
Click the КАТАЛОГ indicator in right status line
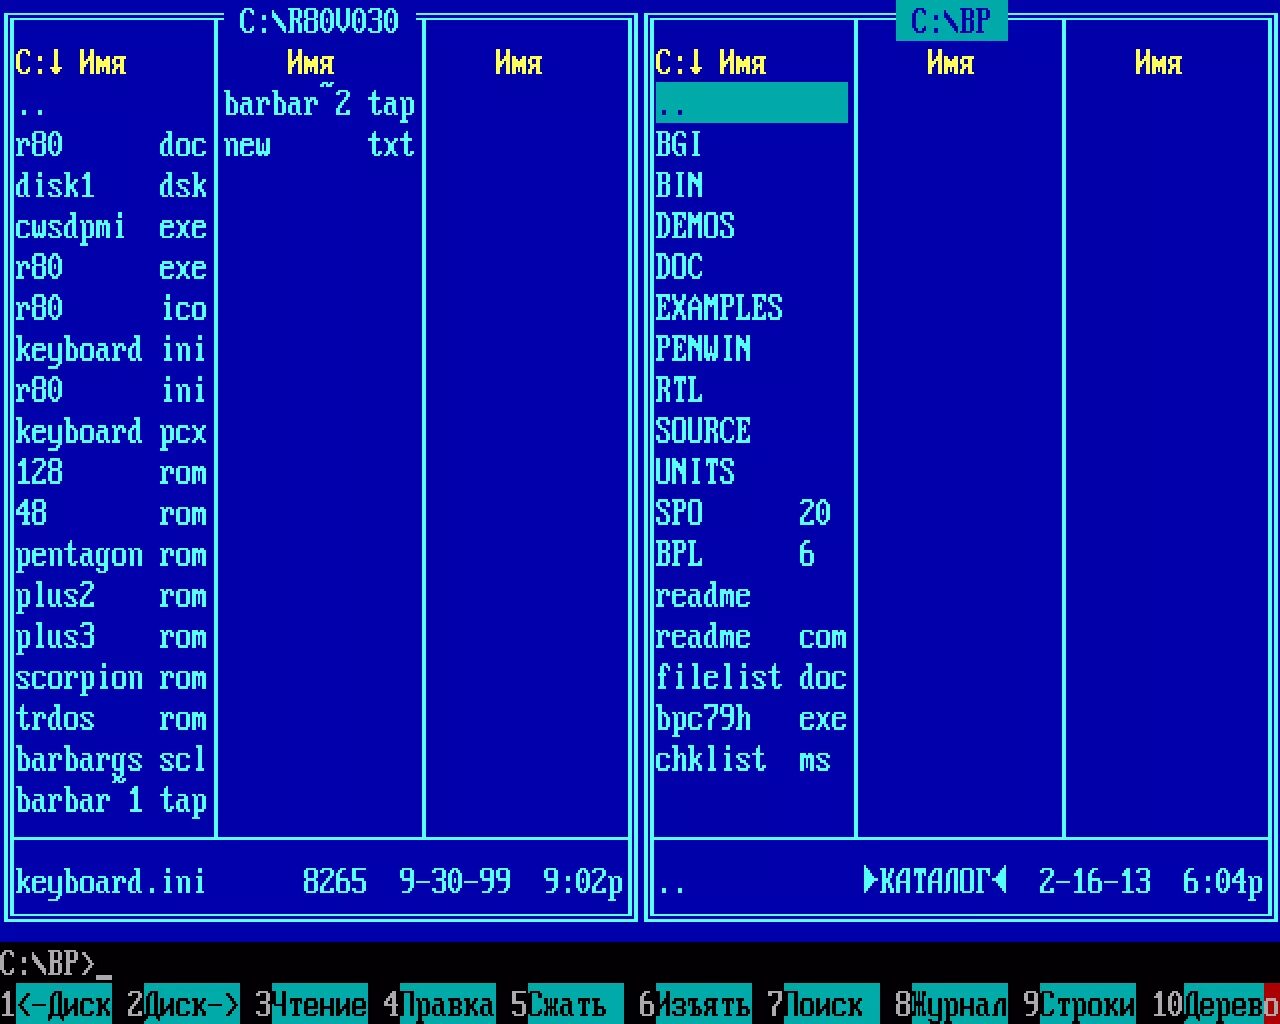tap(935, 881)
